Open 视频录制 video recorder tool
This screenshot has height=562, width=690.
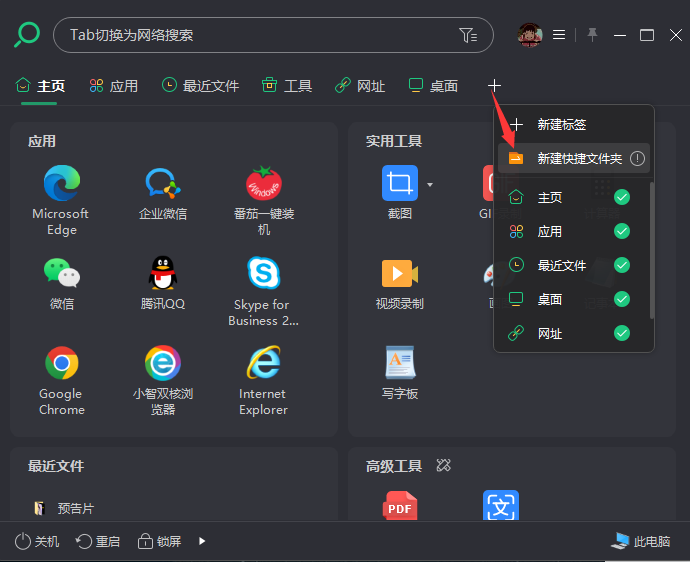[x=400, y=273]
